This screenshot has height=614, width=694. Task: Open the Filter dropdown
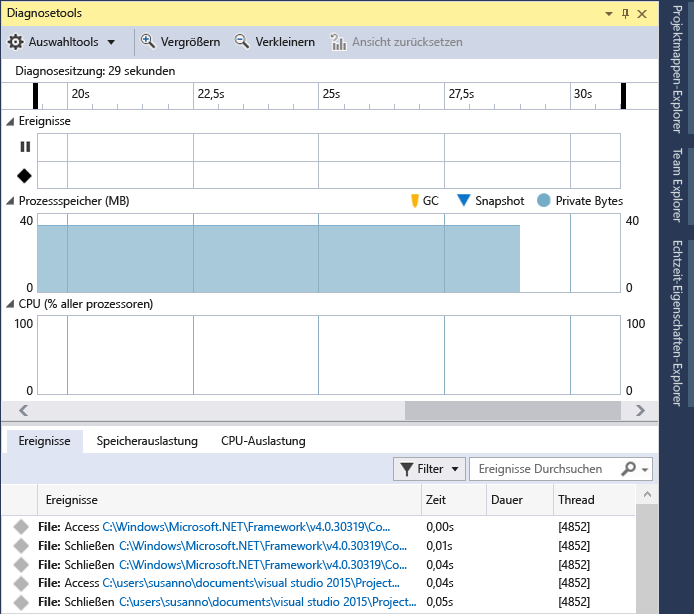(429, 469)
